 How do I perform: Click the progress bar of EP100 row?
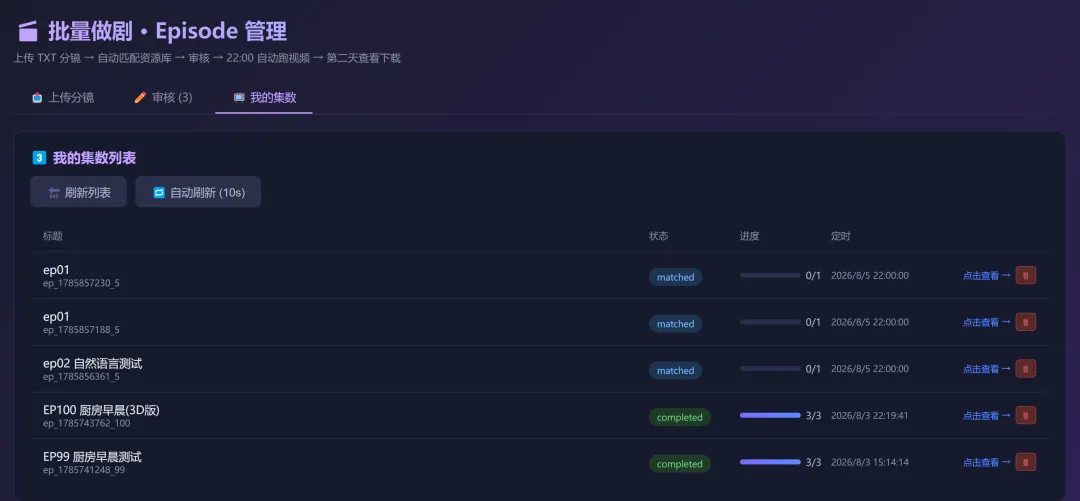(770, 416)
